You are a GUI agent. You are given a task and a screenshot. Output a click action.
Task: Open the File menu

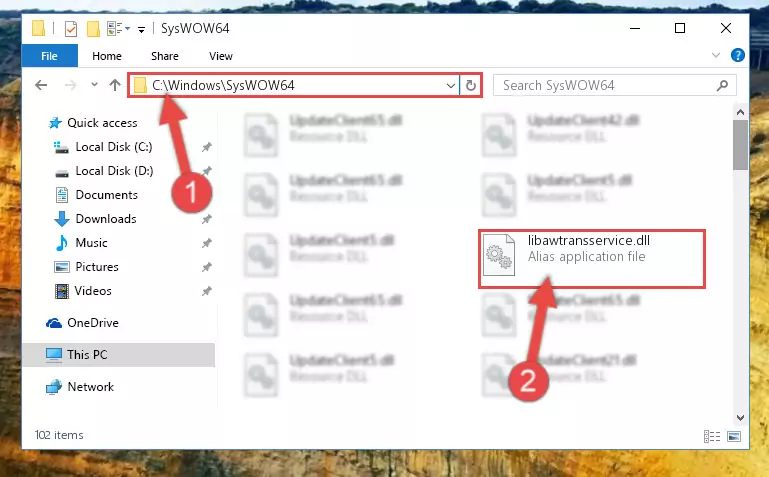[x=49, y=56]
